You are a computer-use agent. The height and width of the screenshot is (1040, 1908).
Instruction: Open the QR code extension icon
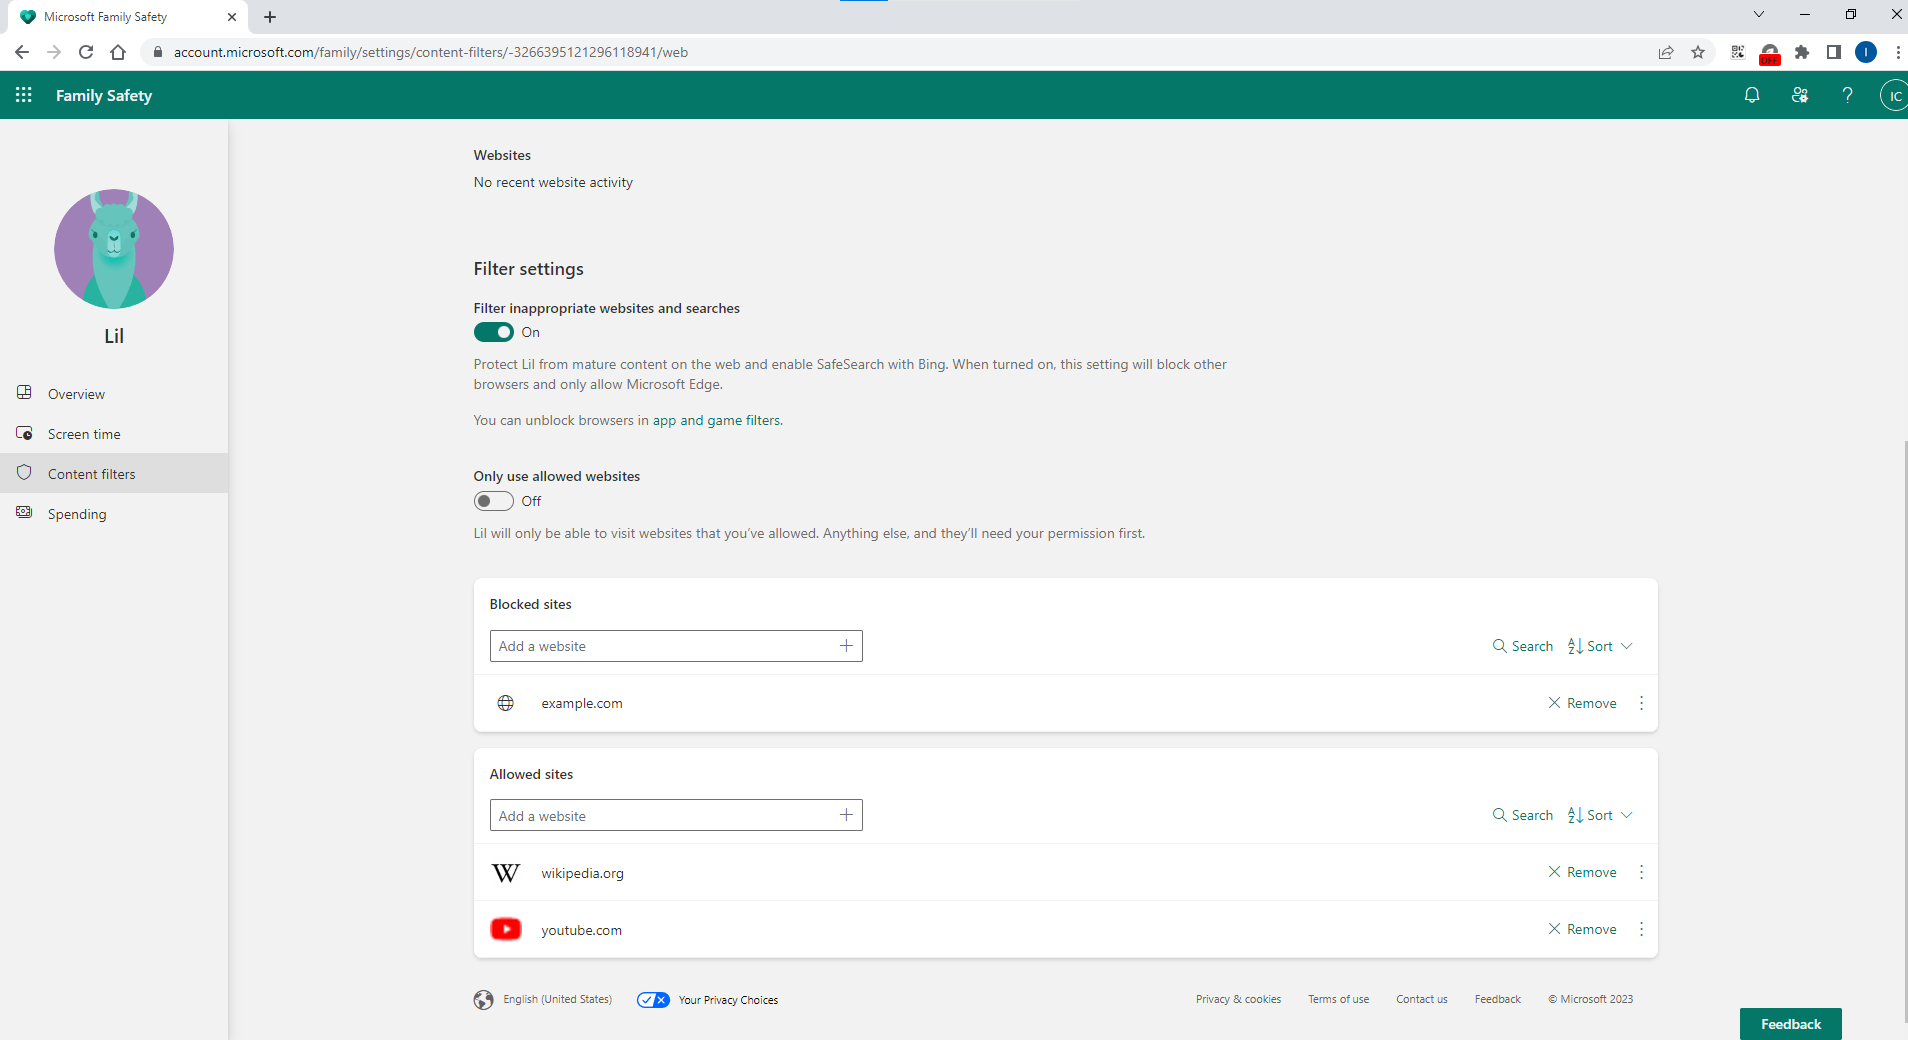(1738, 52)
